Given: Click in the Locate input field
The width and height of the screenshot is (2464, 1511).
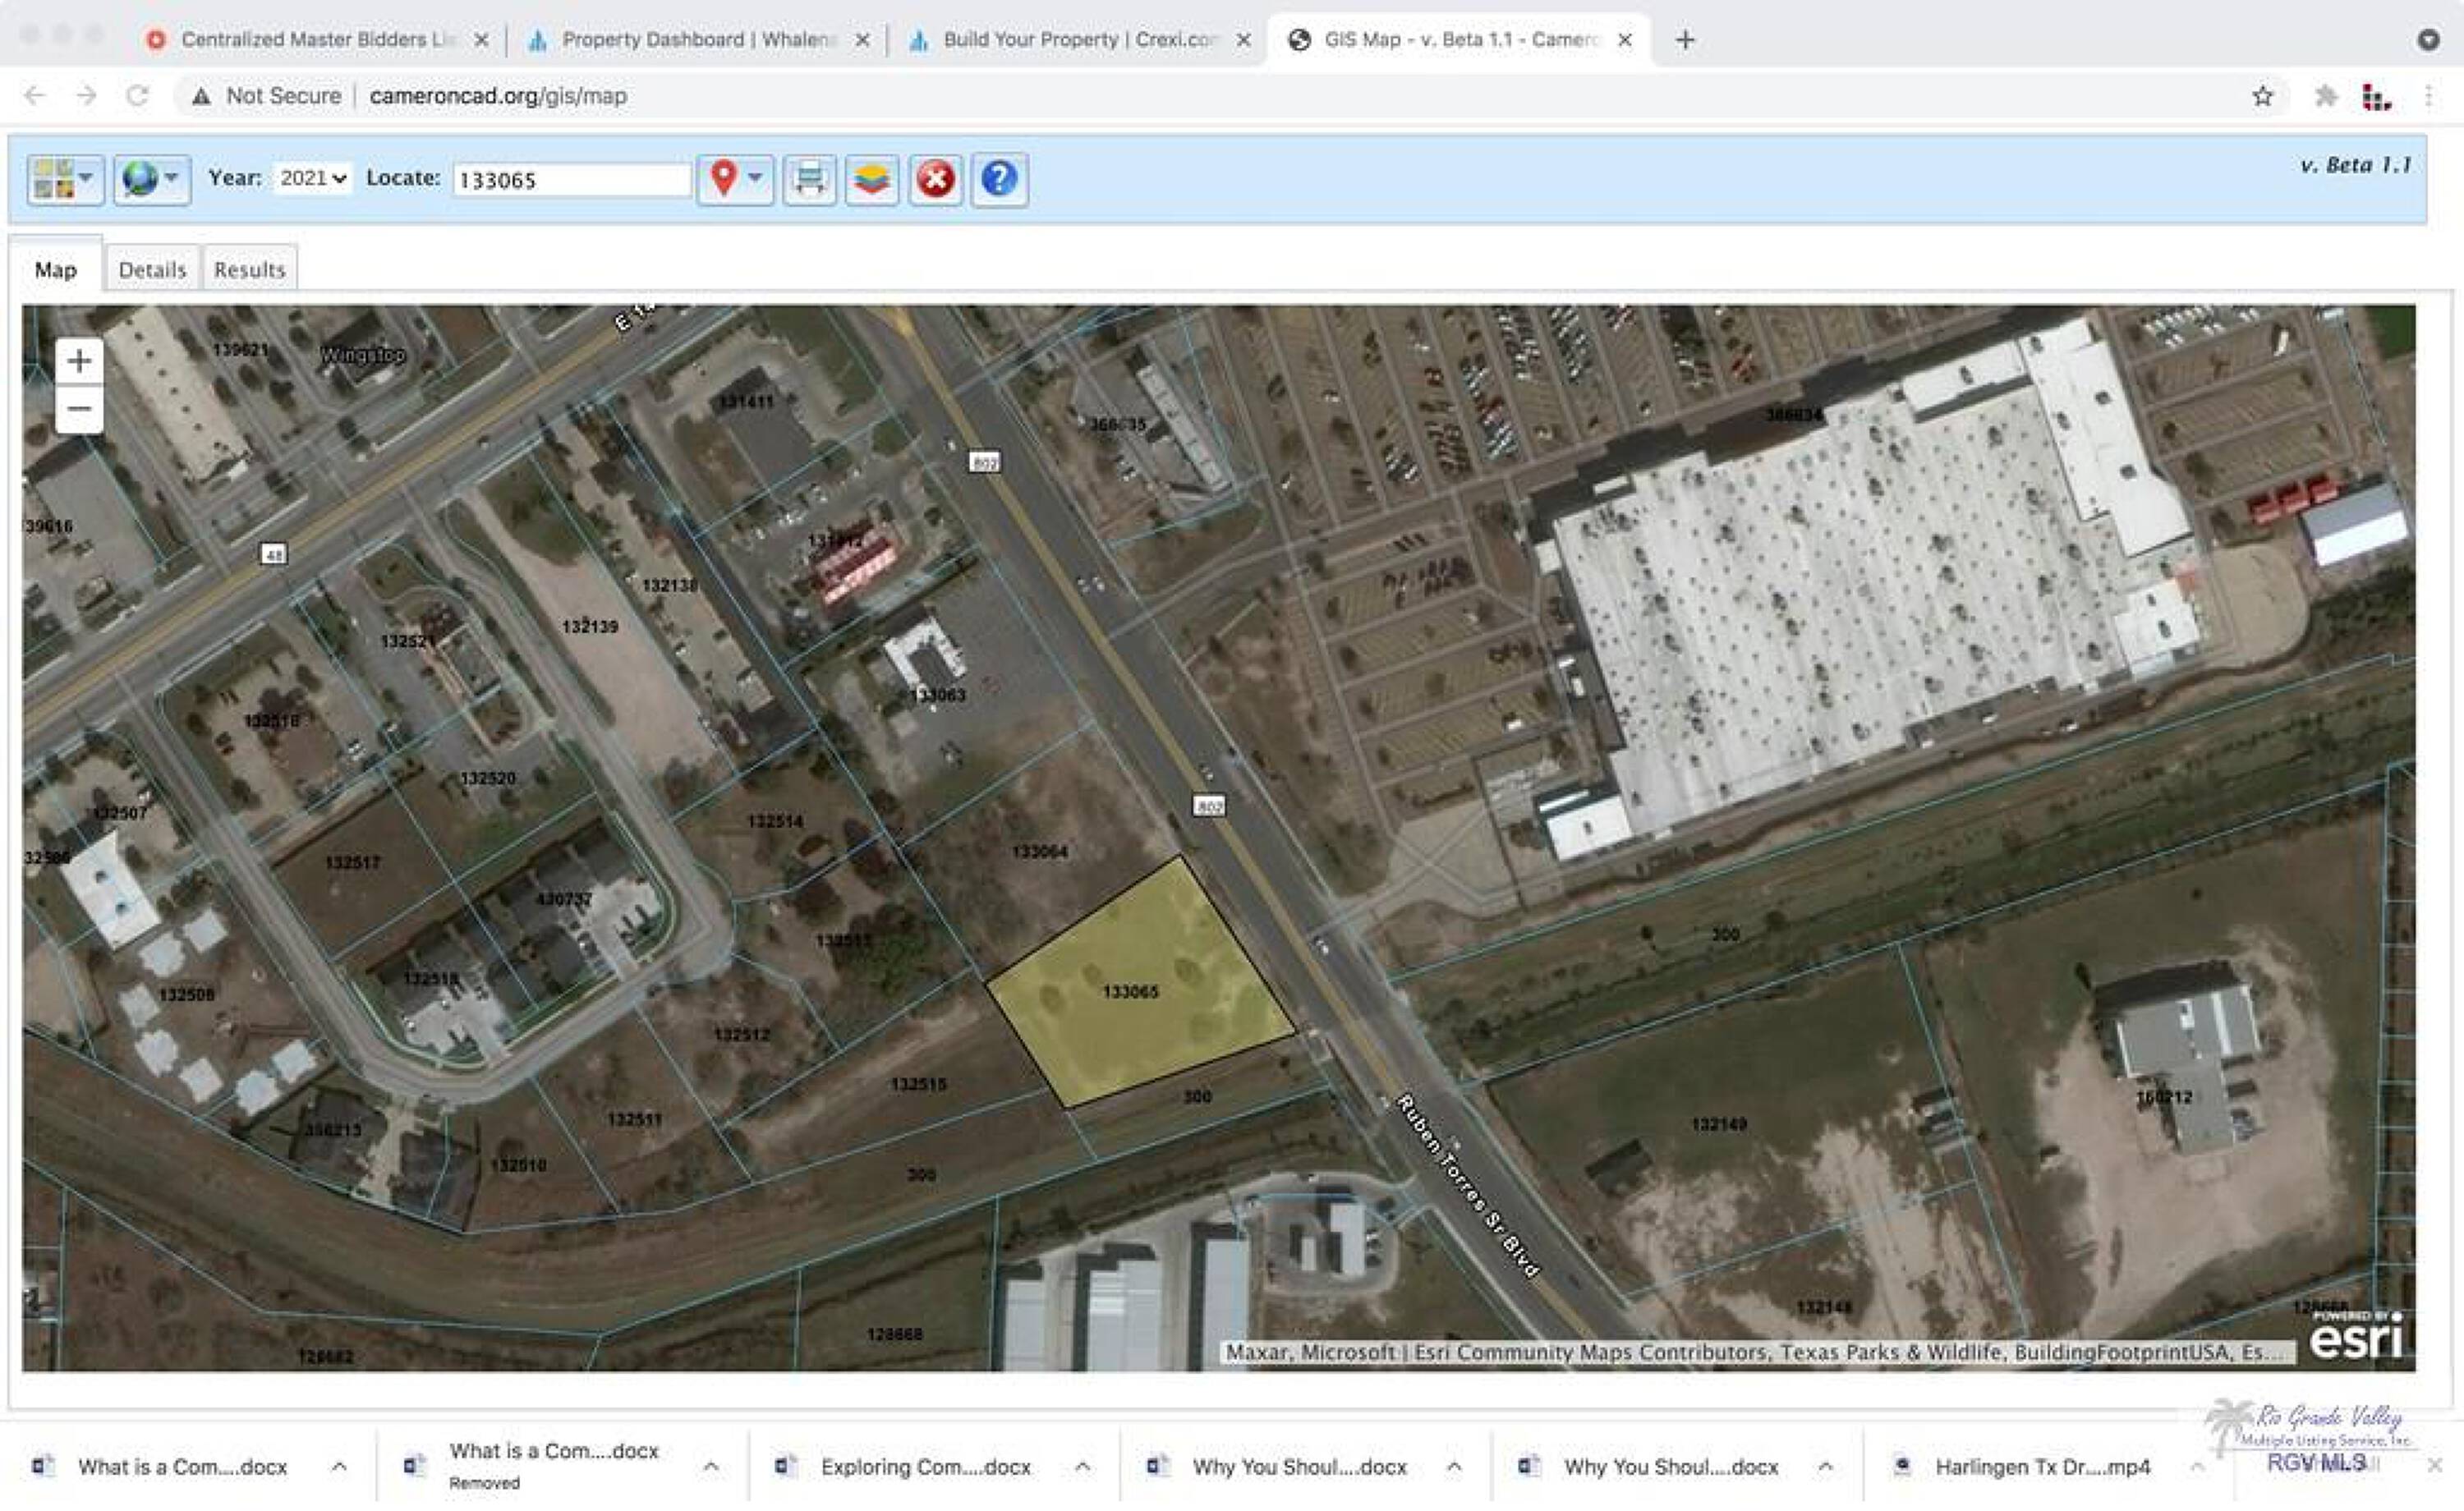Looking at the screenshot, I should 570,179.
